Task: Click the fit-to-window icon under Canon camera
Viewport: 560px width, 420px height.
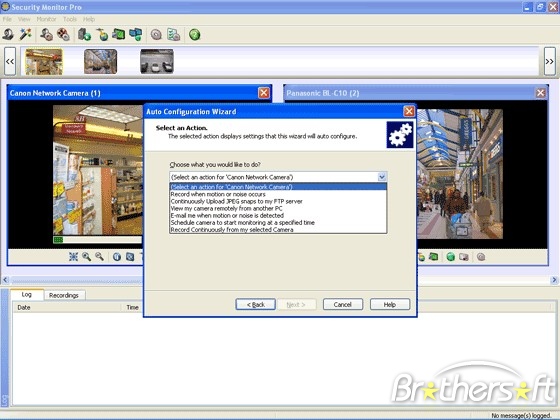Action: click(x=73, y=256)
